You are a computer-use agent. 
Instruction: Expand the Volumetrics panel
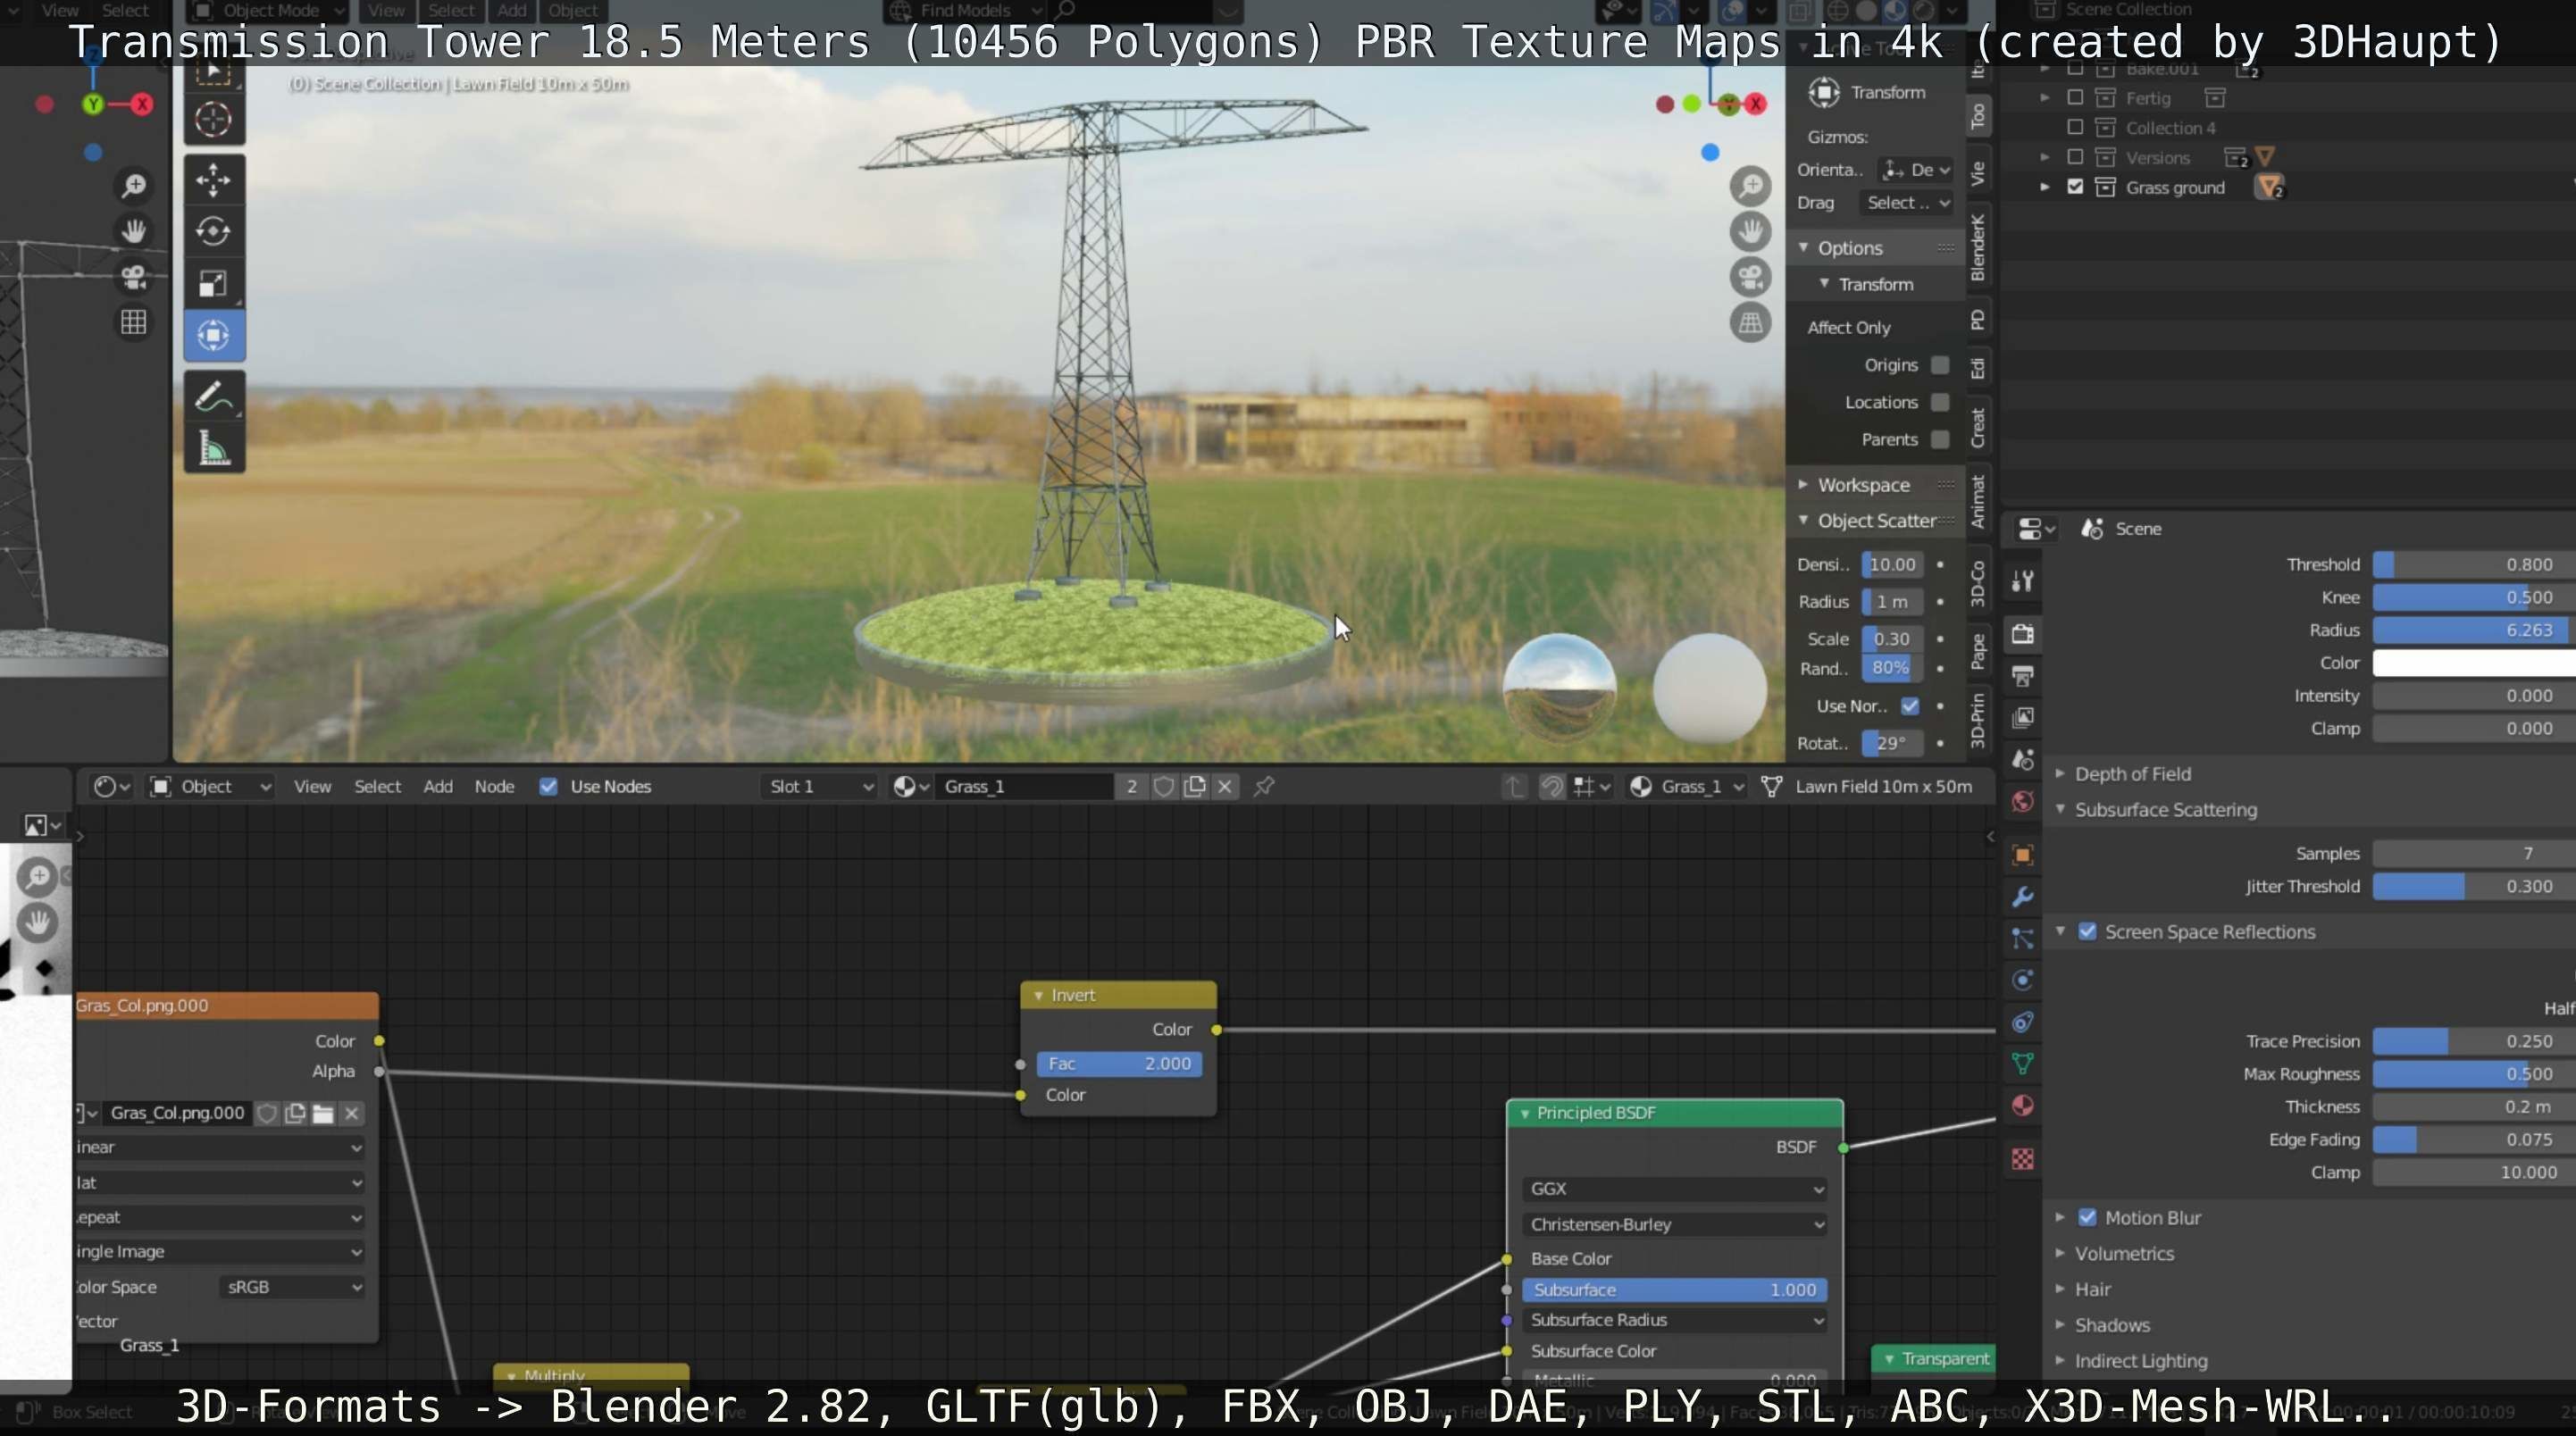coord(2123,1253)
